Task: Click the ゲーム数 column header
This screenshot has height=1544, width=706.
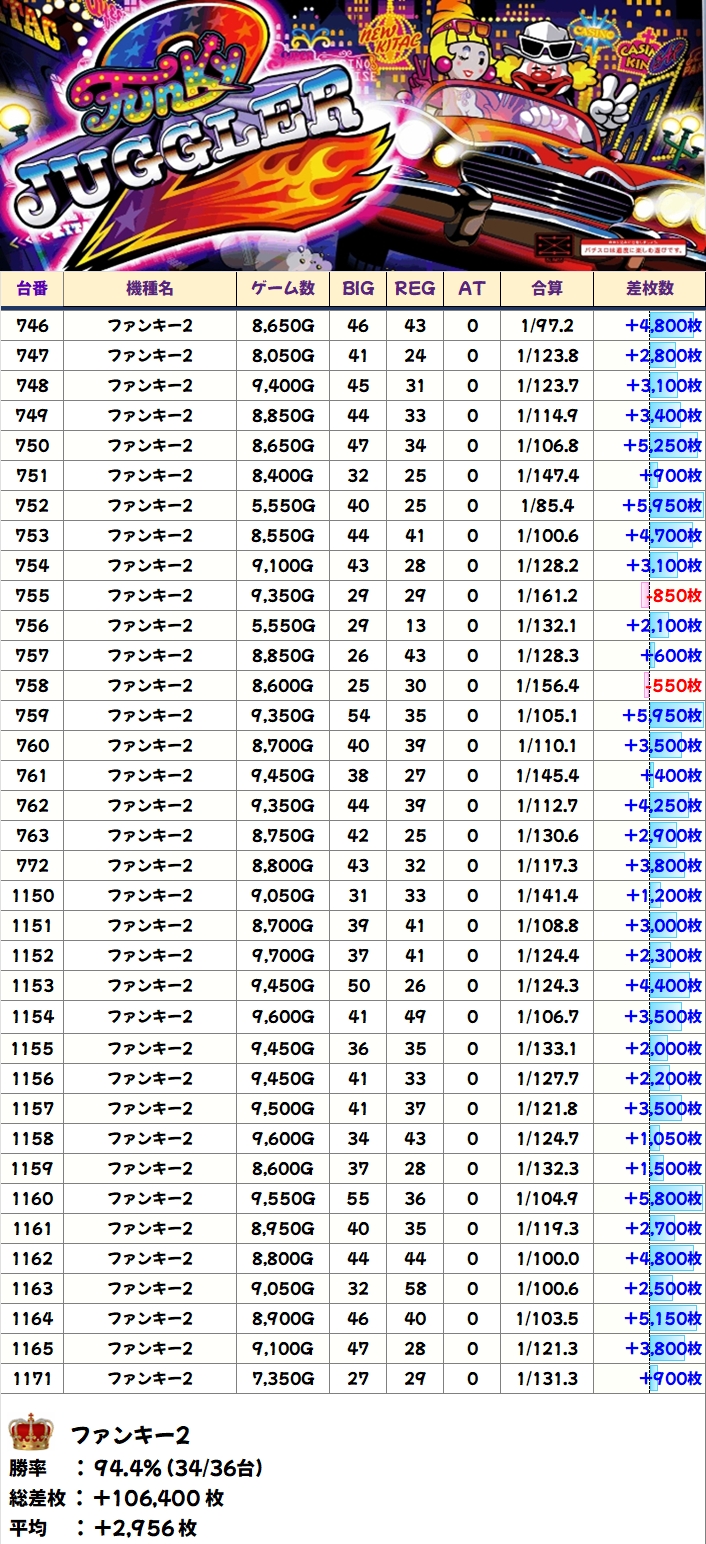Action: point(282,288)
